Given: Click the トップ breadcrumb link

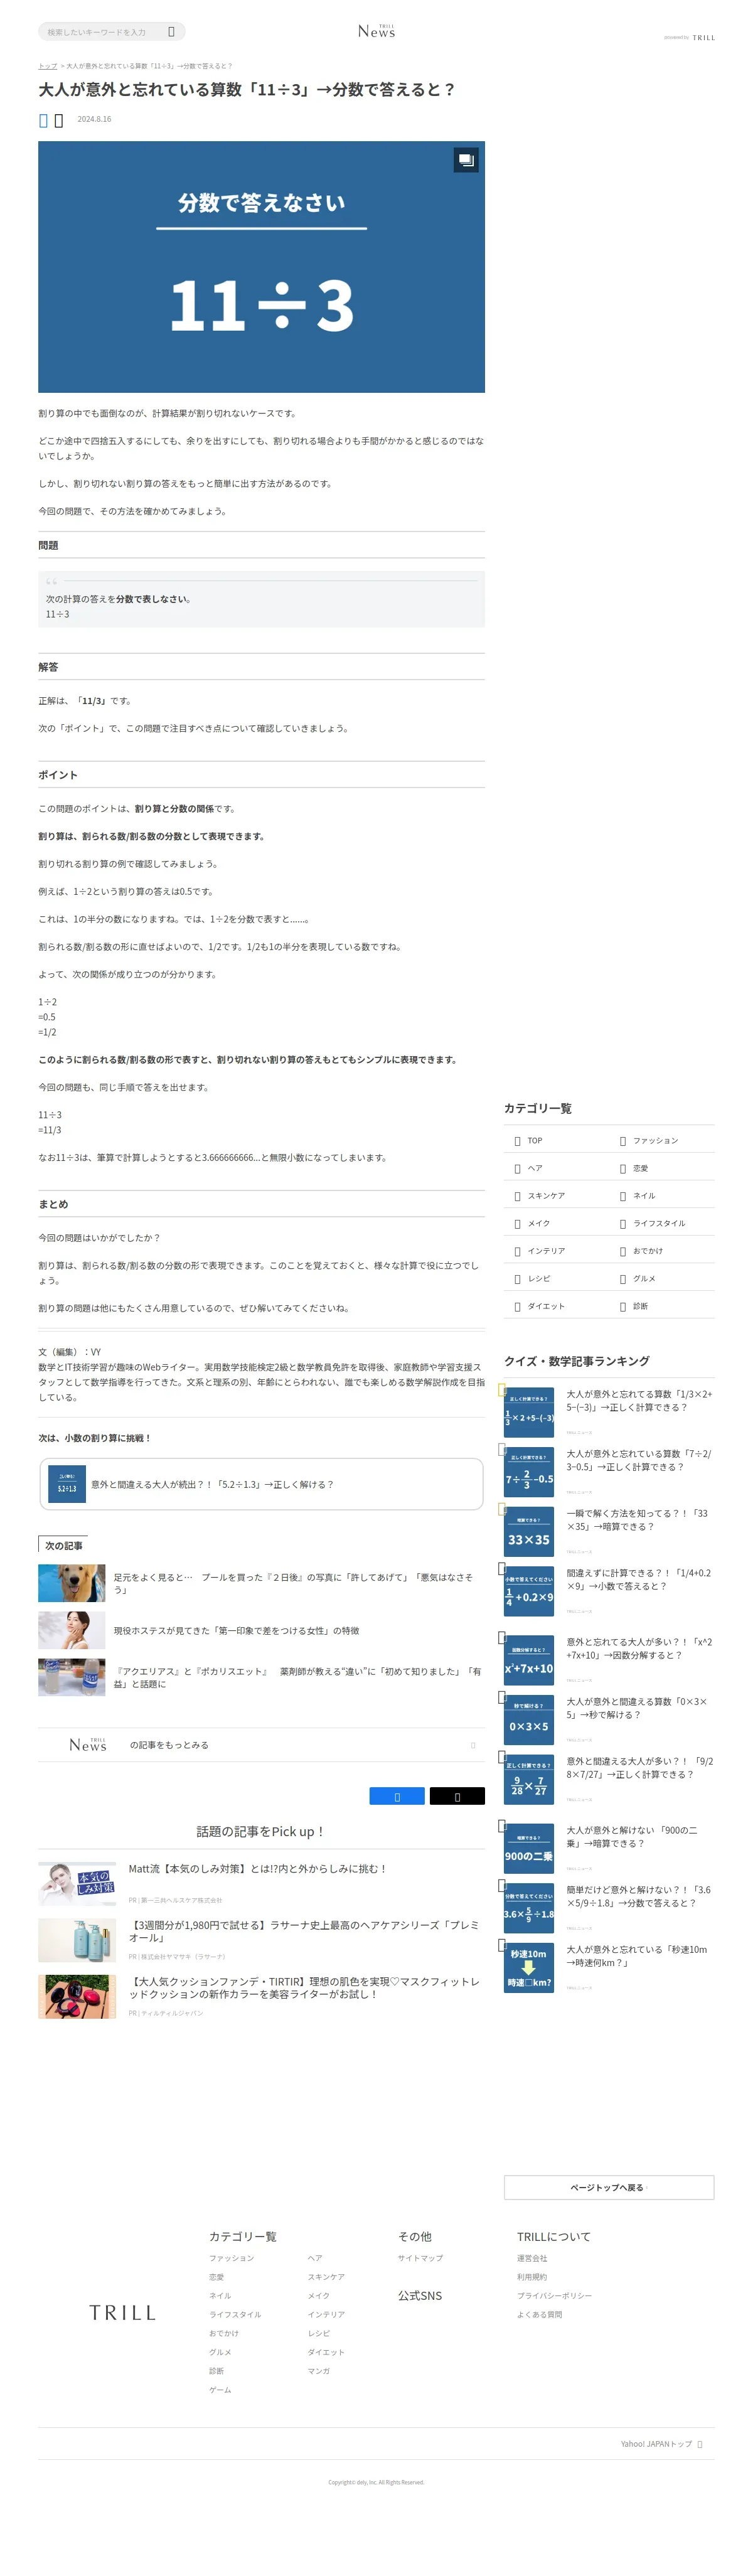Looking at the screenshot, I should click(47, 66).
